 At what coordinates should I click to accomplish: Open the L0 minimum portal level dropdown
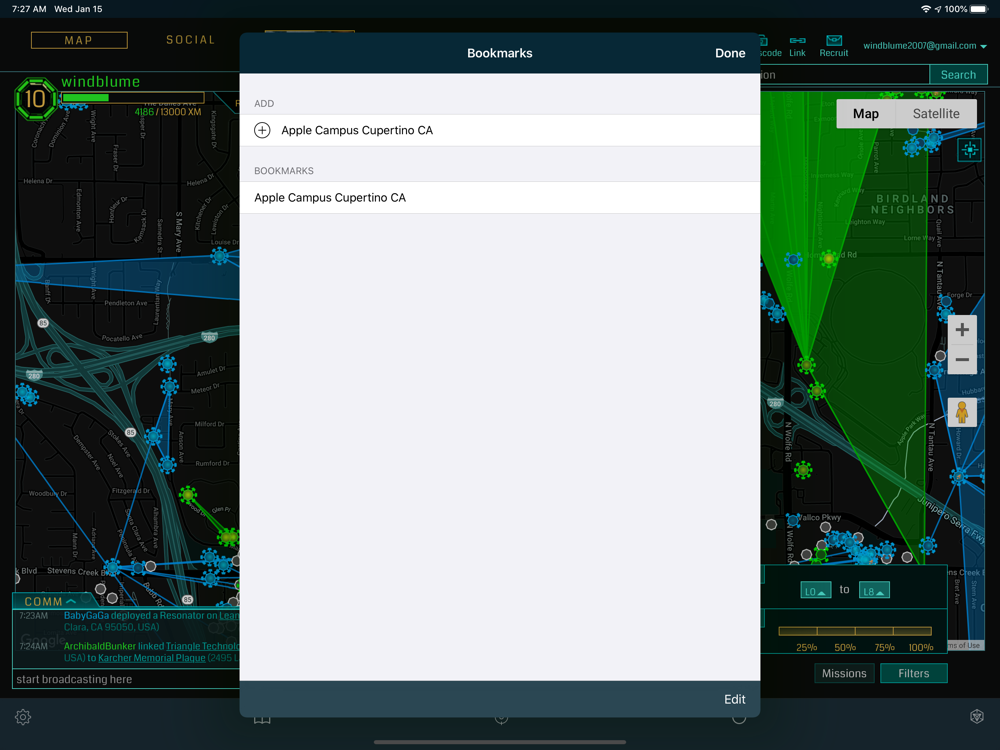click(816, 591)
